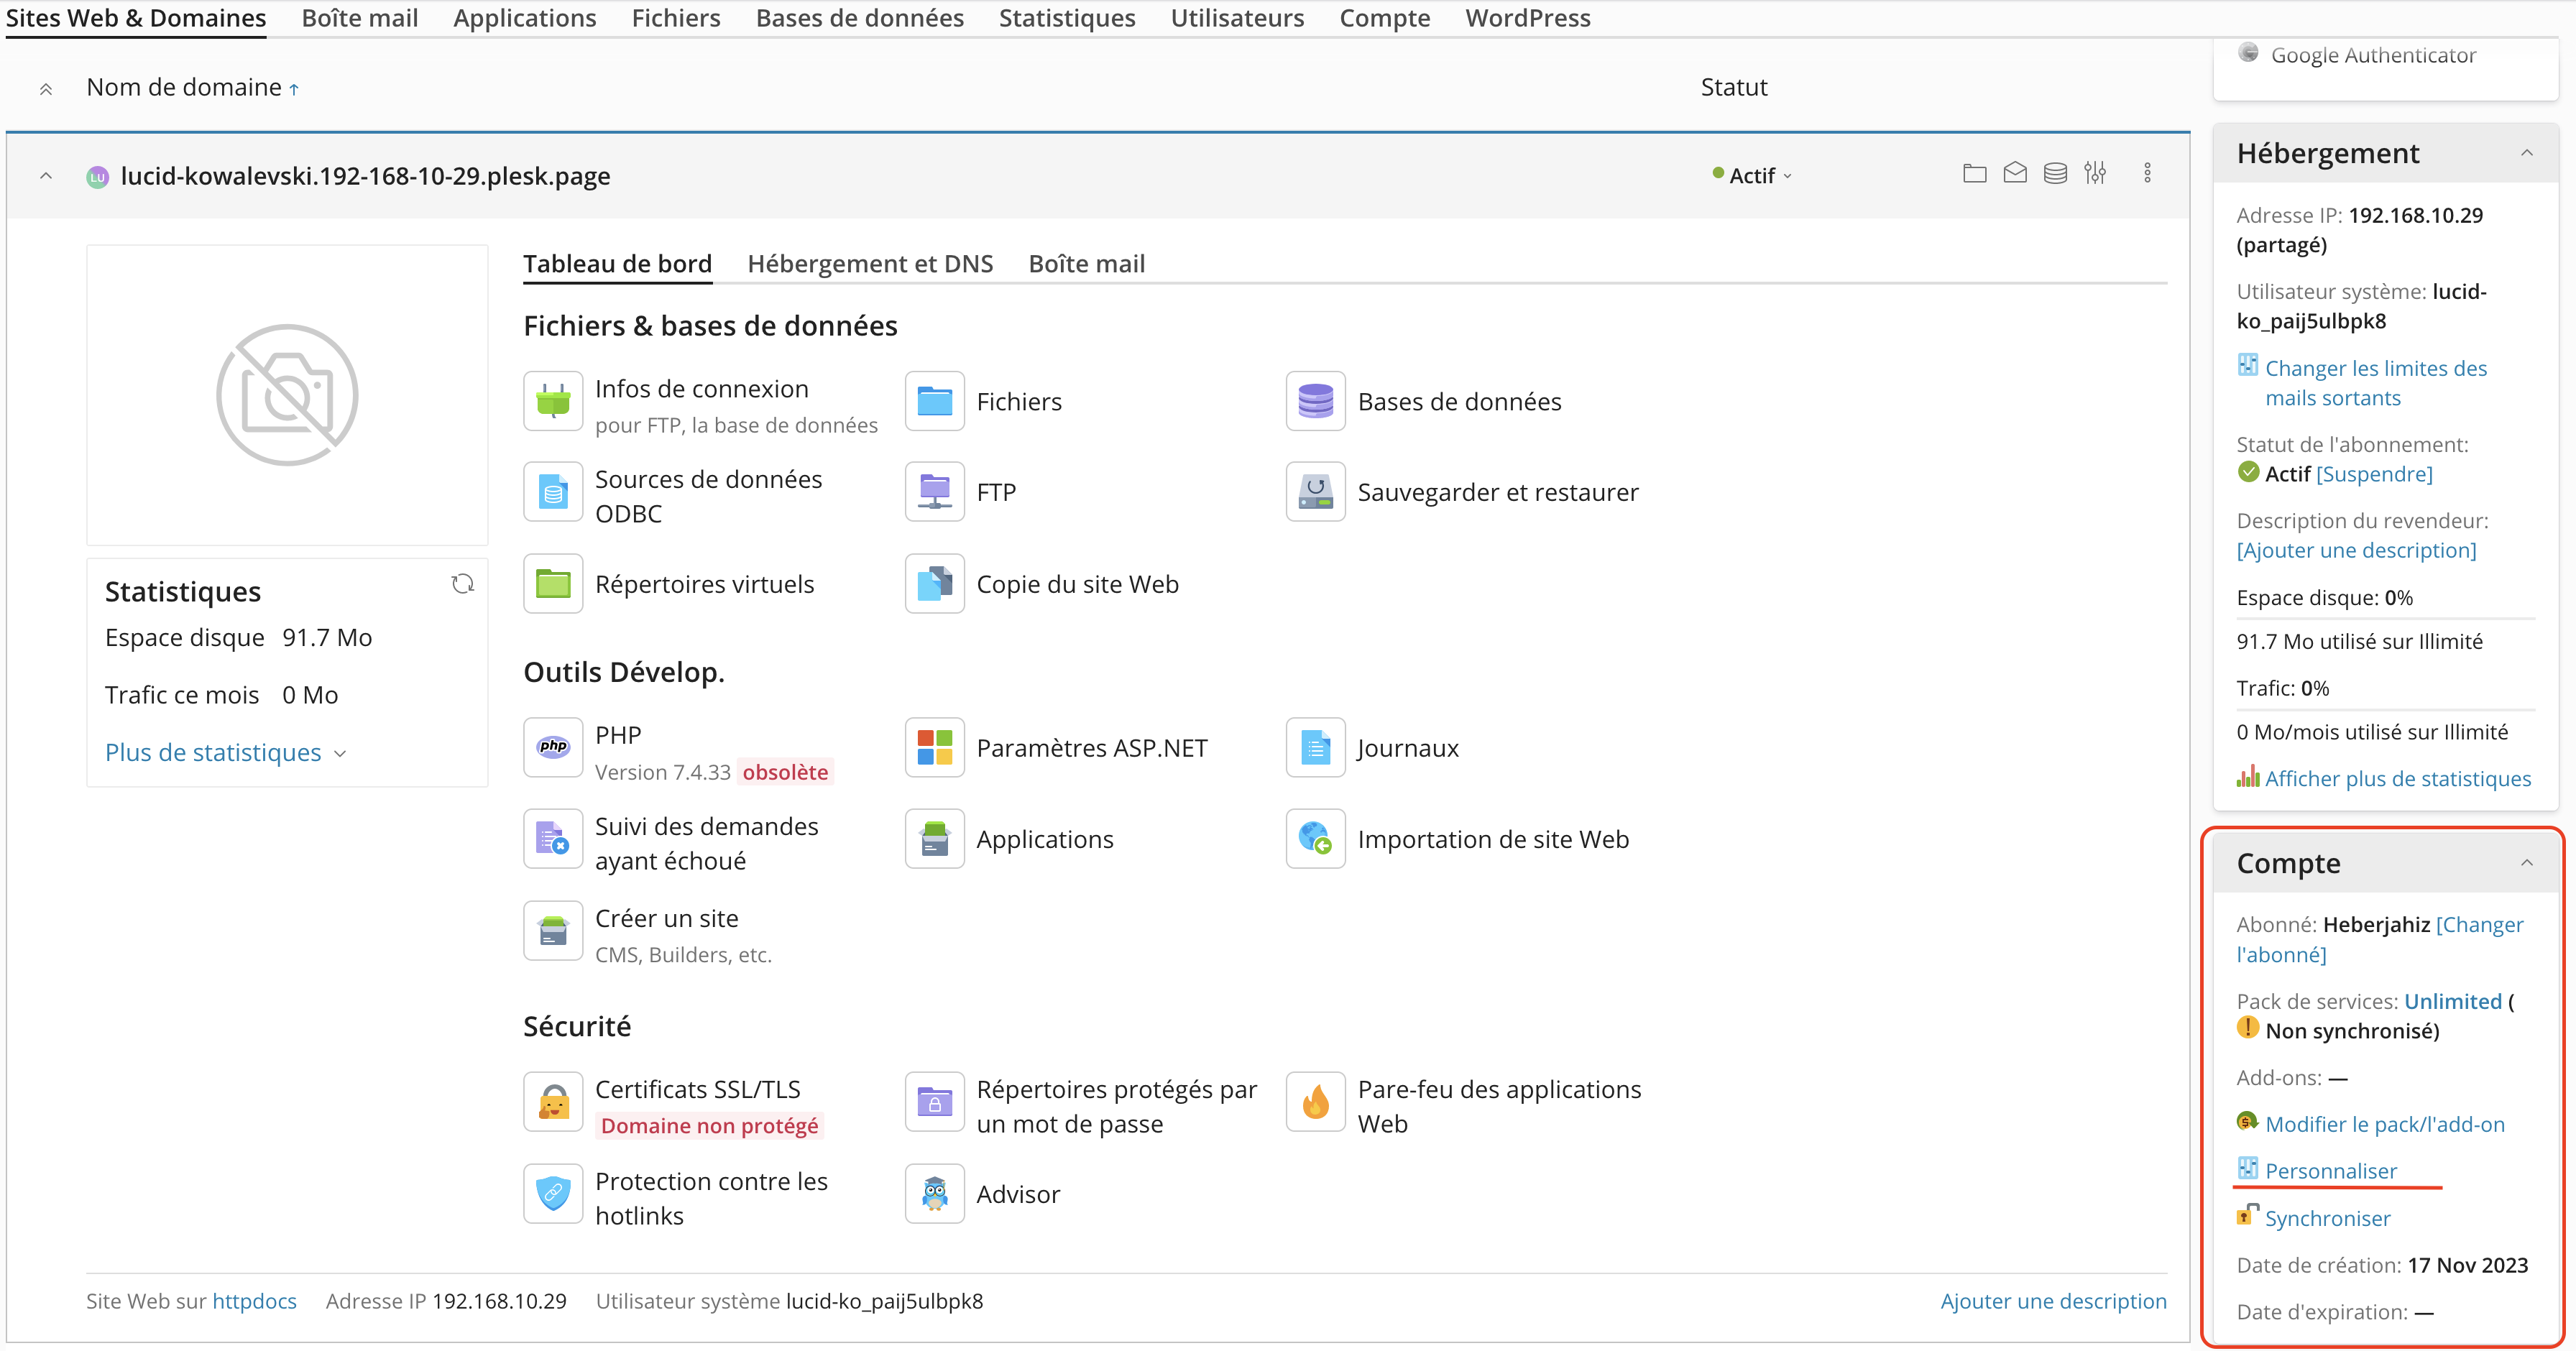Image resolution: width=2576 pixels, height=1351 pixels.
Task: Open Répertoires virtuels icon
Action: pyautogui.click(x=553, y=584)
